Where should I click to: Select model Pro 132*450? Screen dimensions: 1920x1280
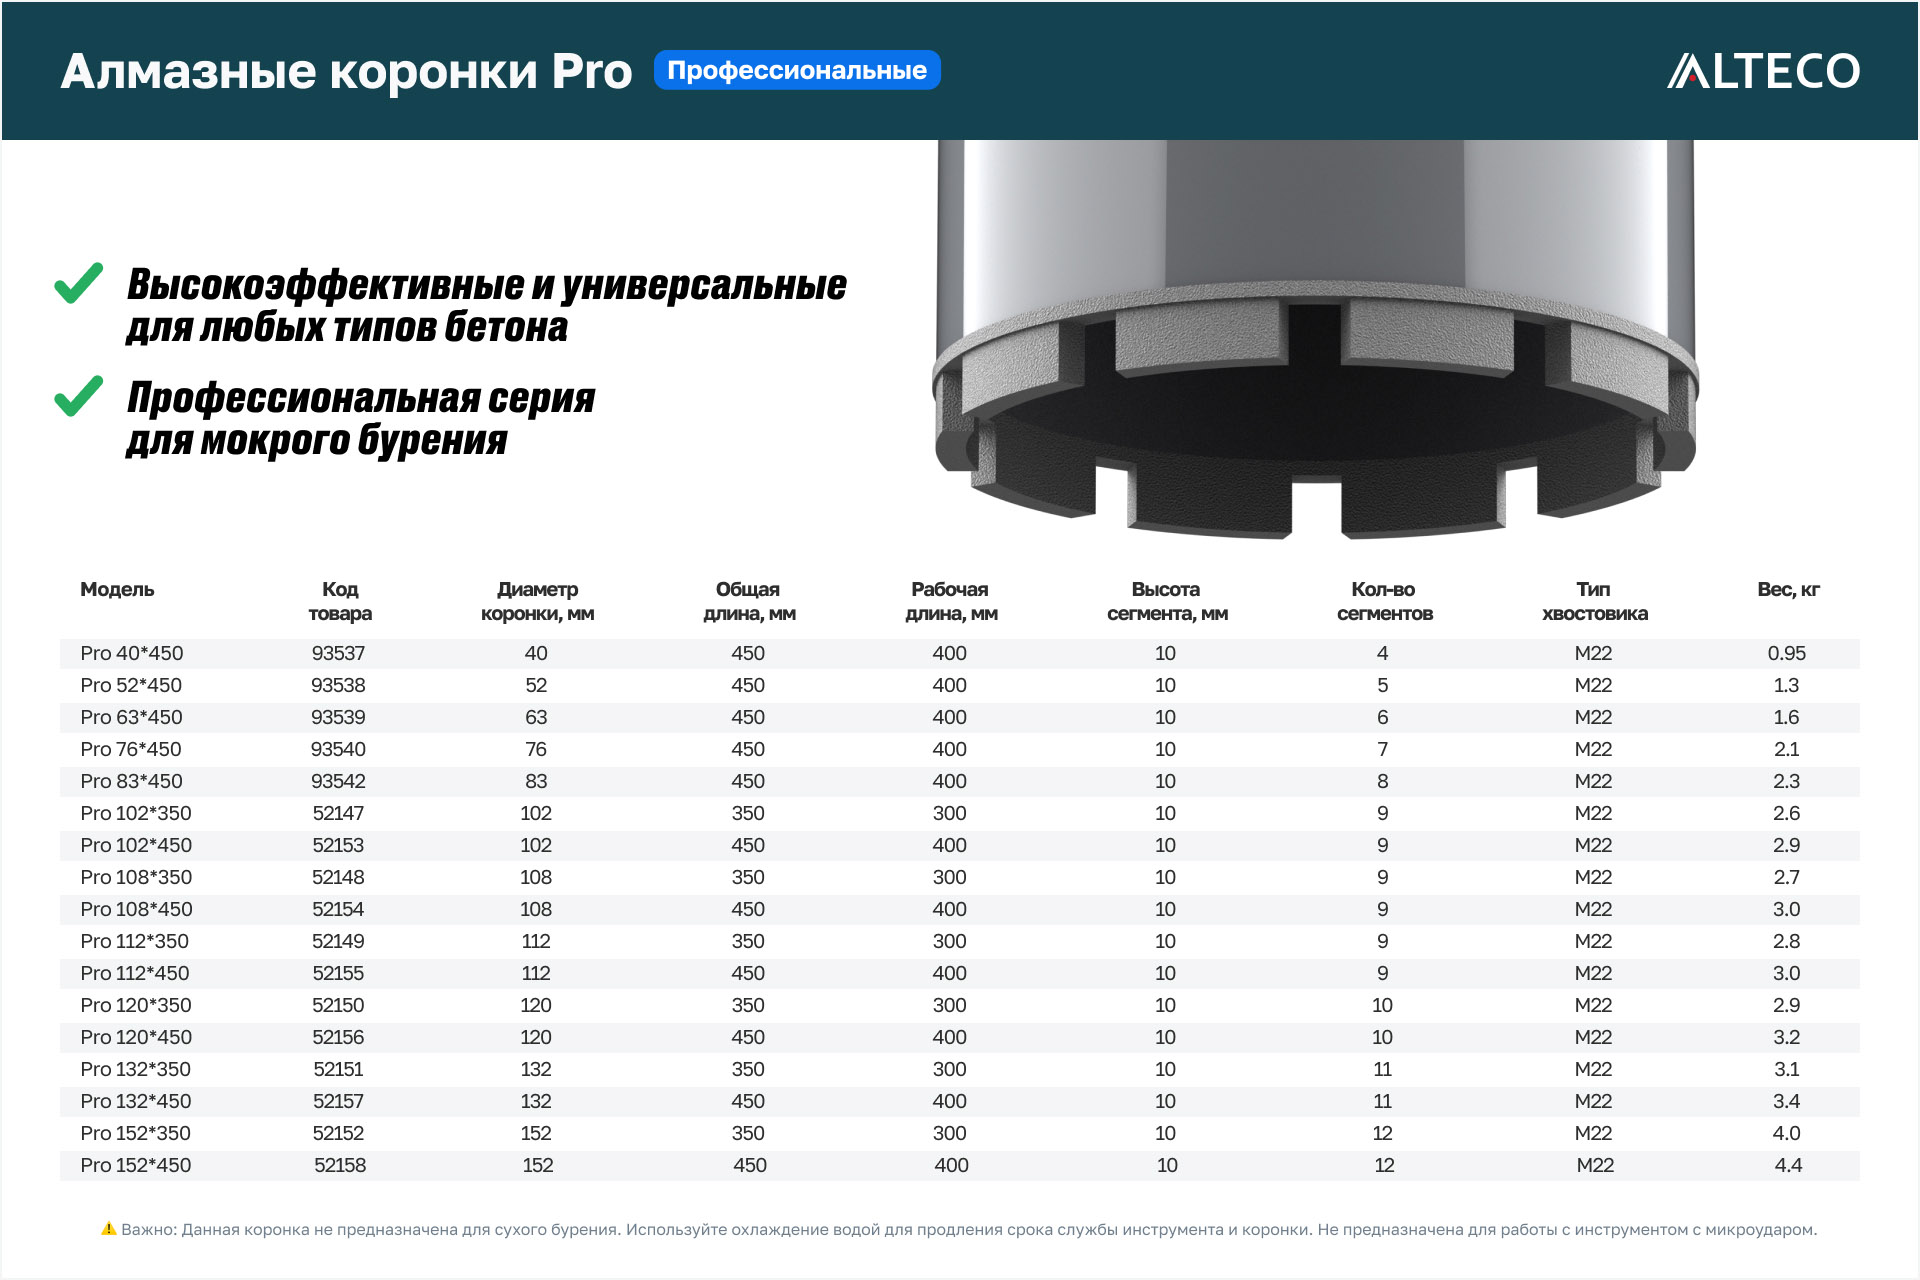click(135, 1101)
